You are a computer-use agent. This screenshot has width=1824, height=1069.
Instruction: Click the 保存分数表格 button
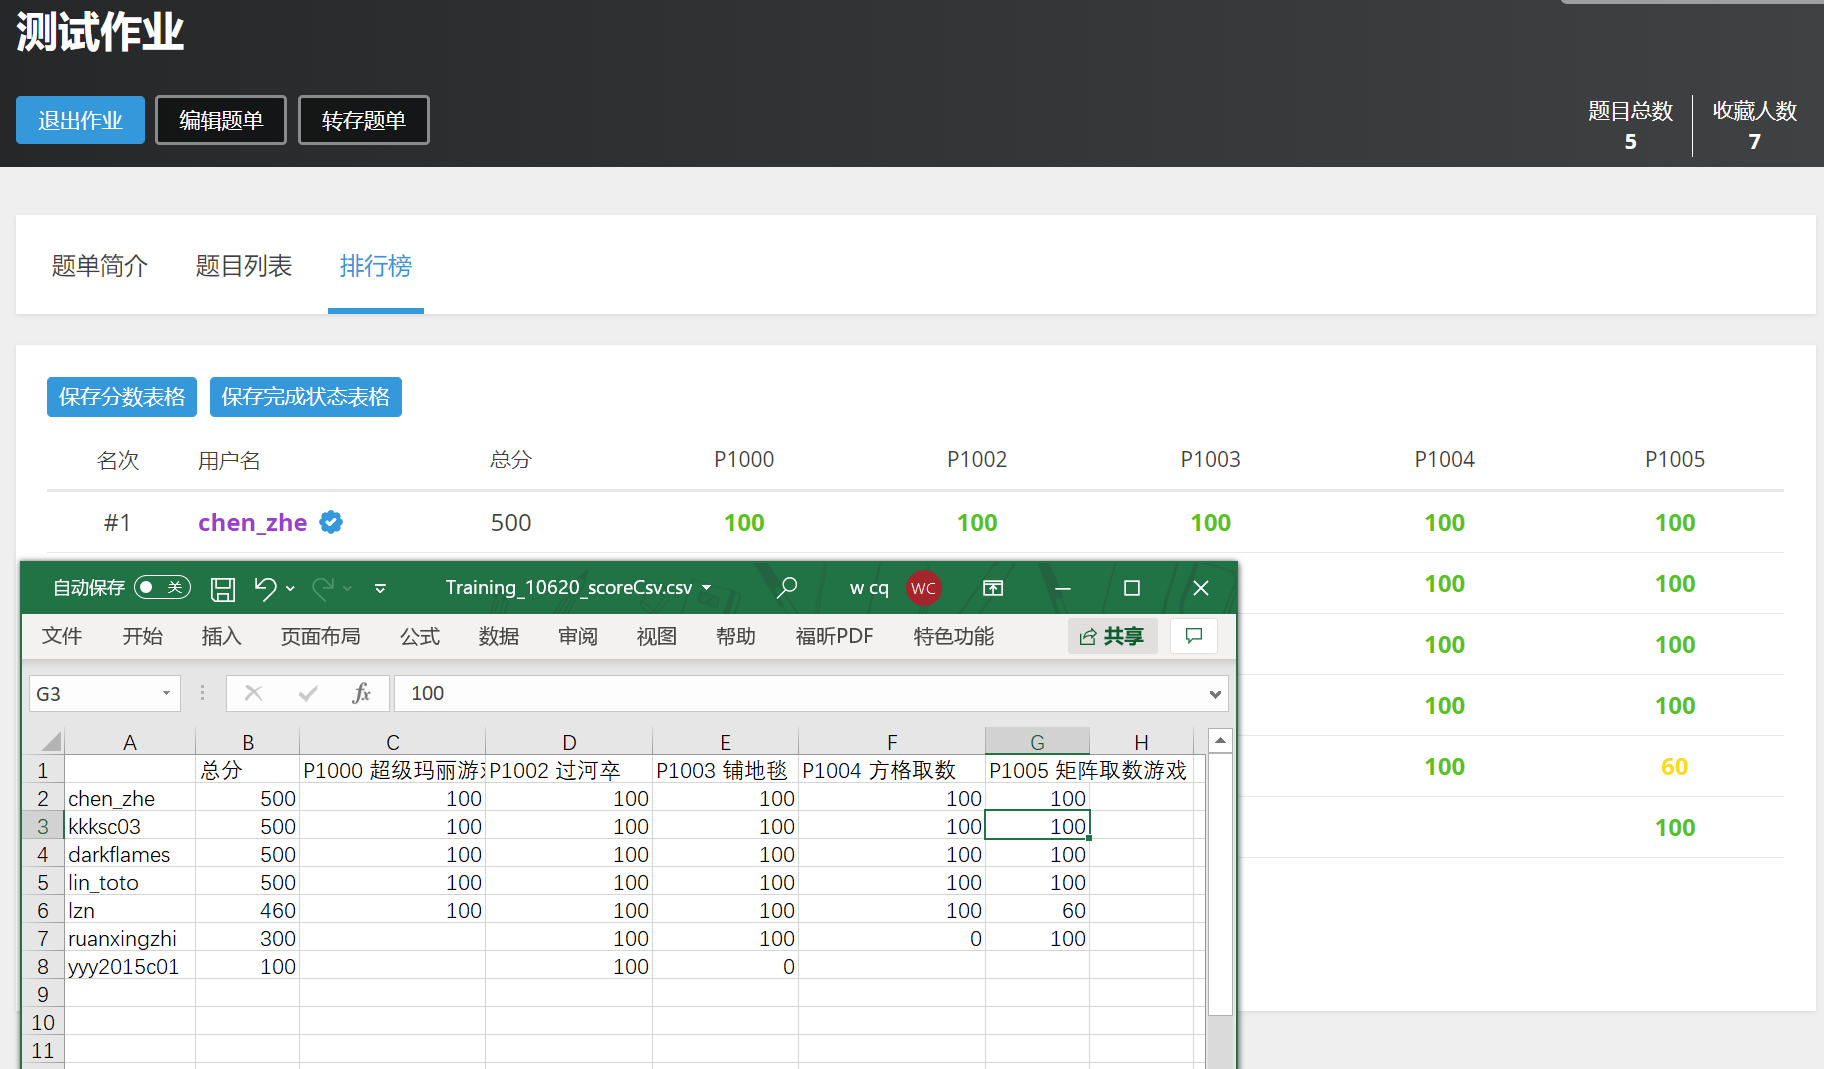(x=122, y=397)
